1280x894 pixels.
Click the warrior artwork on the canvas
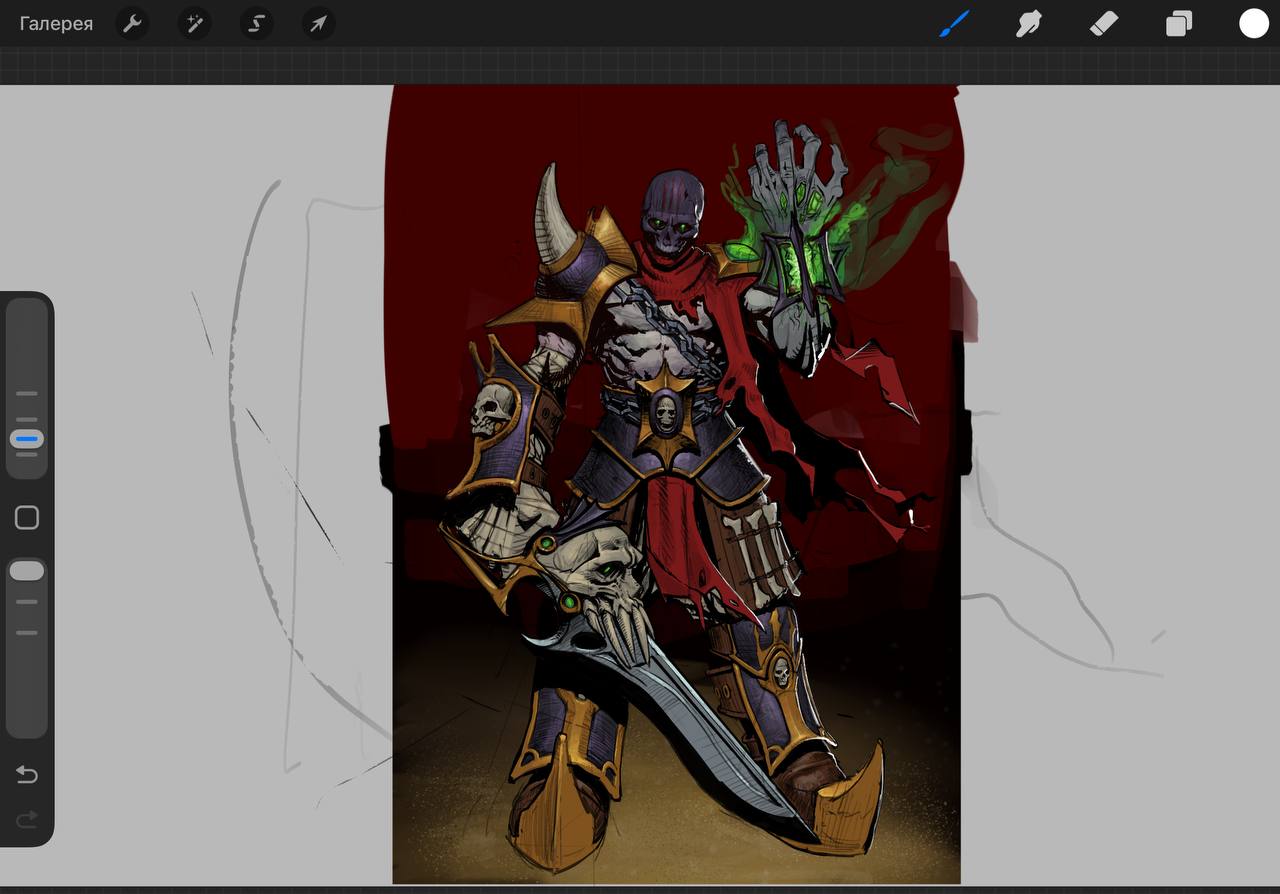pos(676,484)
